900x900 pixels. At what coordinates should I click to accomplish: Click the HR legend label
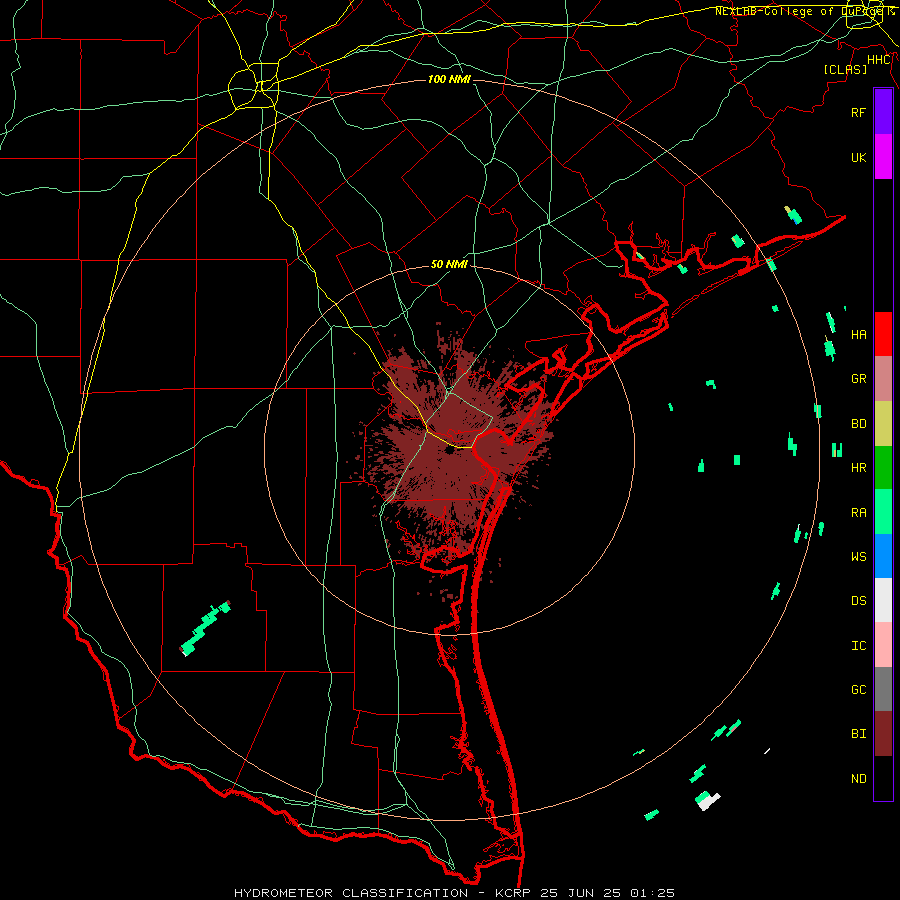pyautogui.click(x=858, y=468)
